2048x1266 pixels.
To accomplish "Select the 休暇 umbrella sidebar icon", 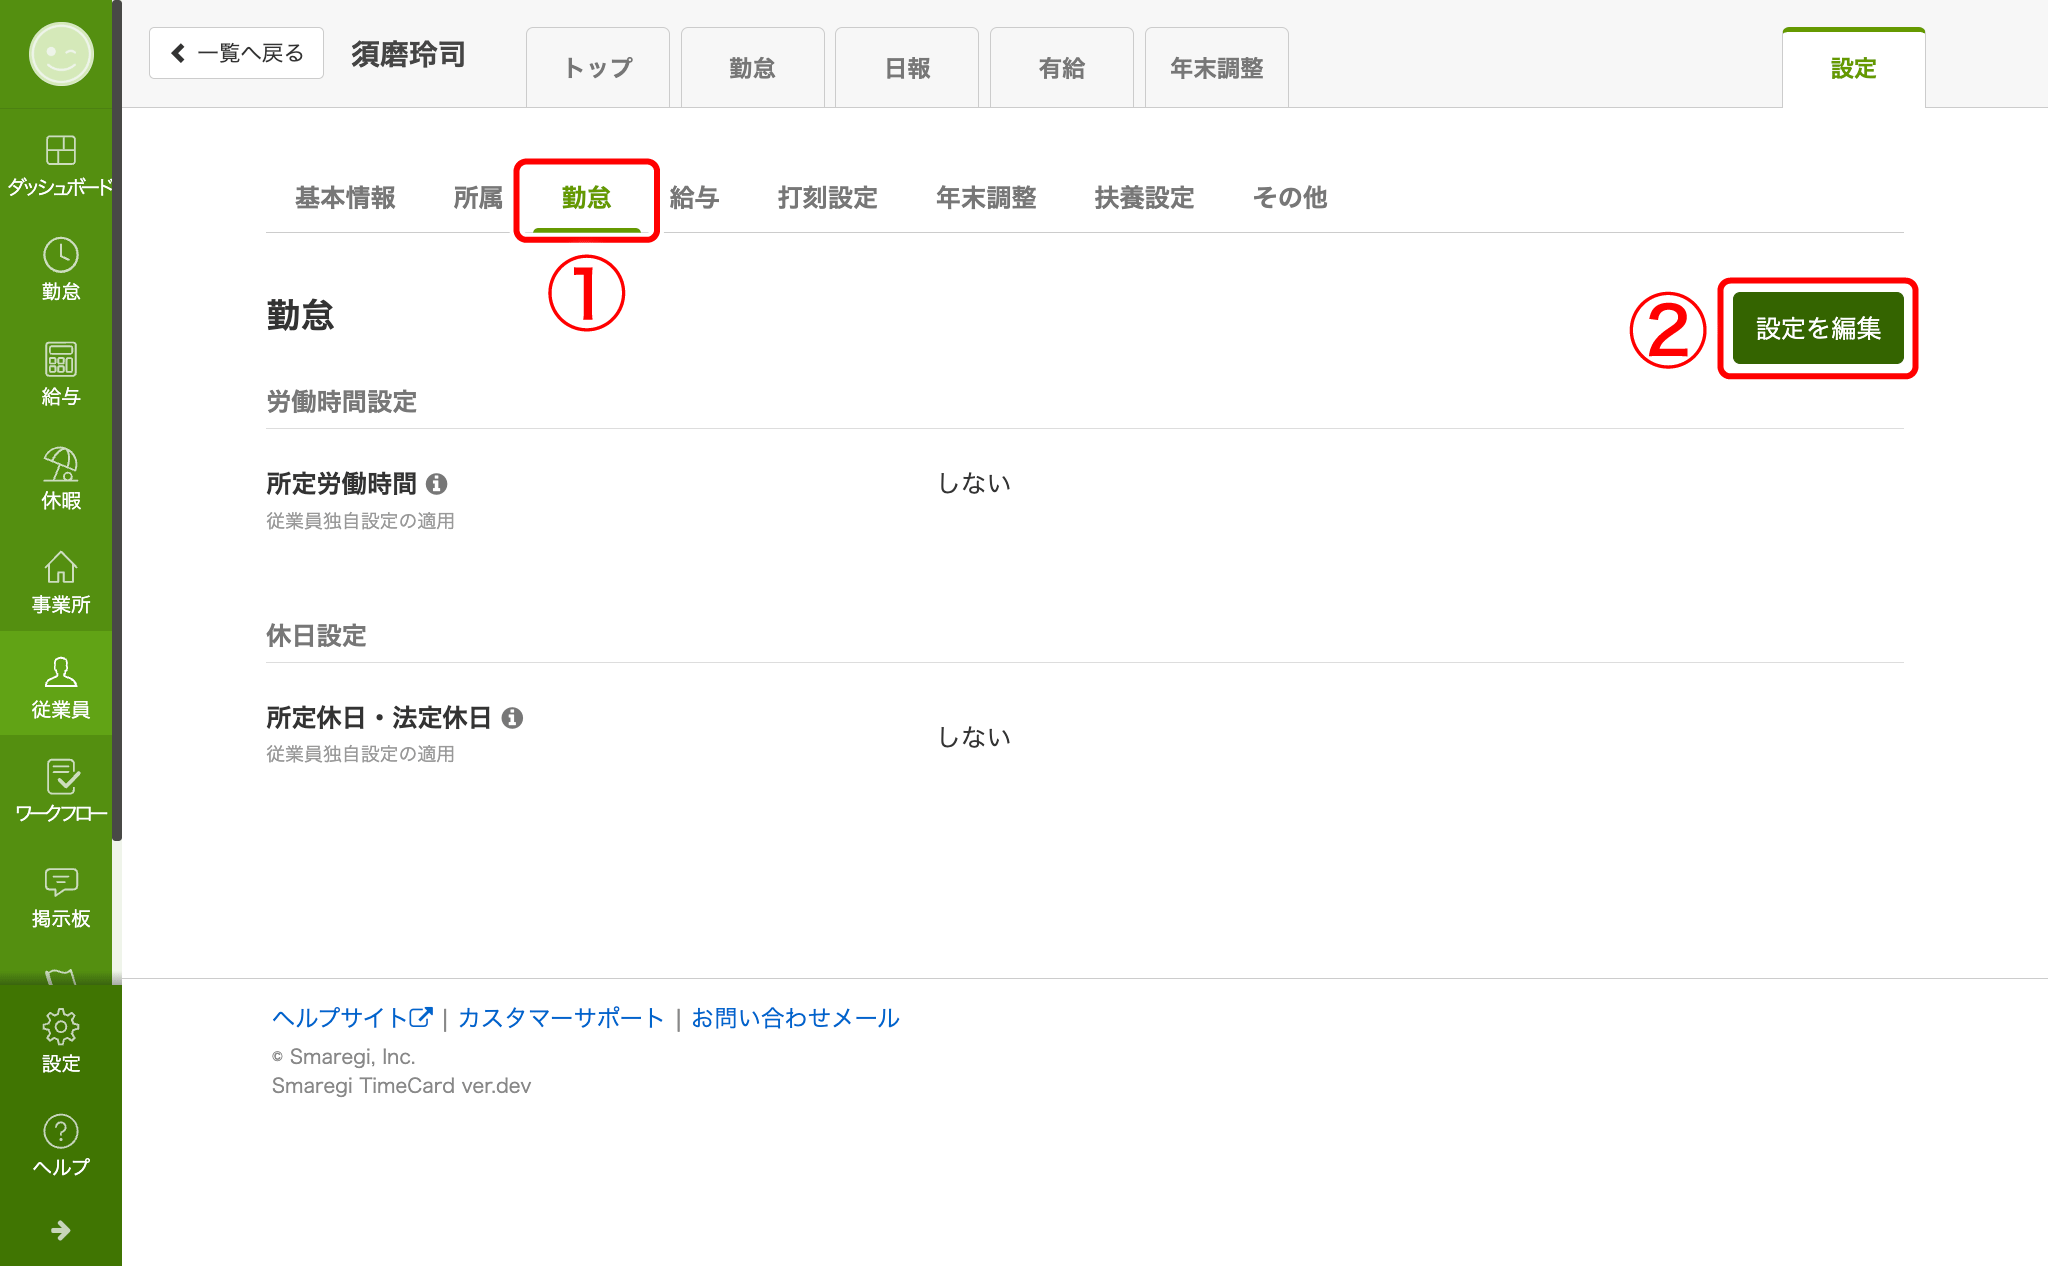I will pos(60,465).
